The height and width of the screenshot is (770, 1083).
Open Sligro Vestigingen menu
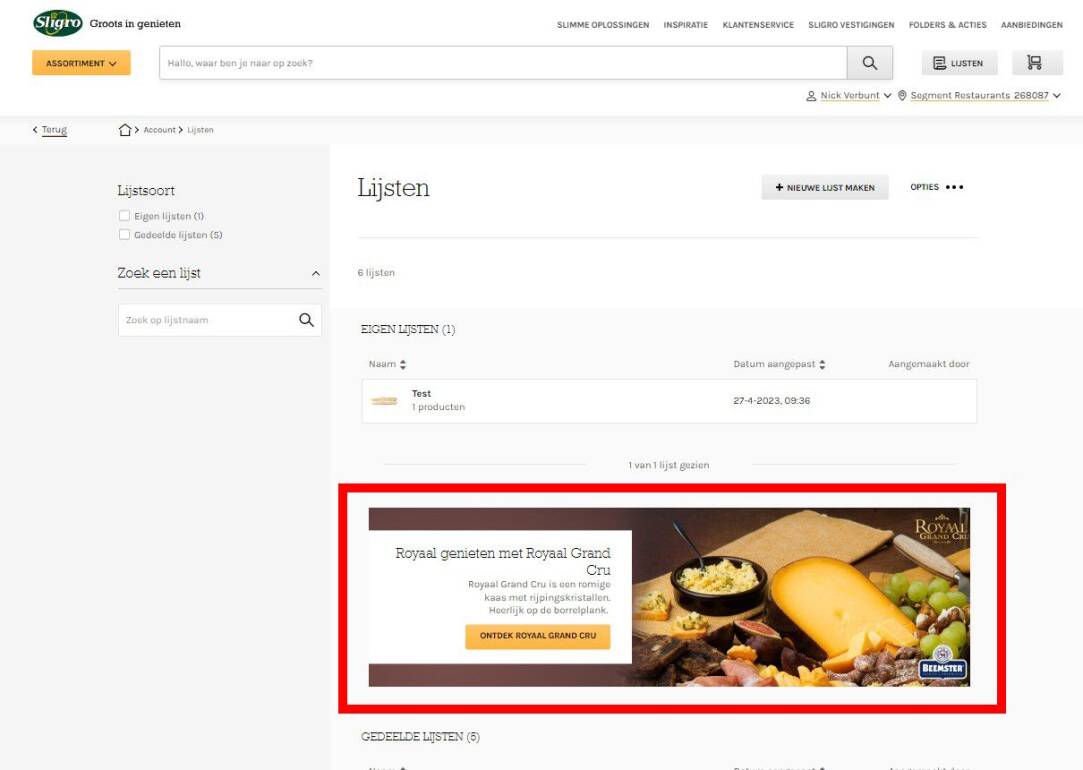tap(851, 25)
